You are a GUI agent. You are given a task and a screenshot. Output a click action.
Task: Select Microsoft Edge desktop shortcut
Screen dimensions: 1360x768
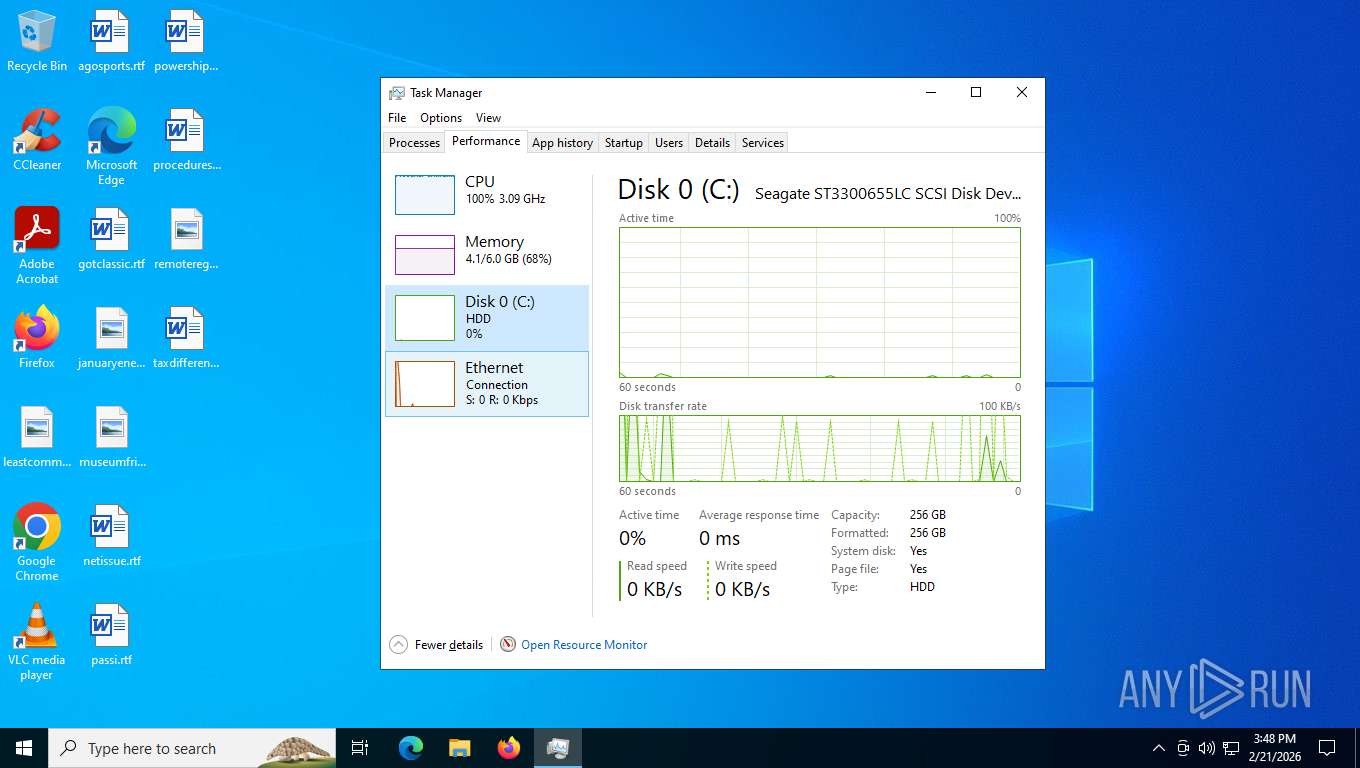point(111,147)
